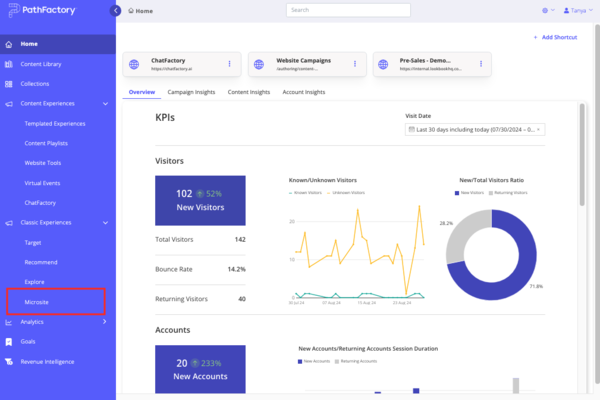Switch to the Overview tab

click(x=142, y=92)
